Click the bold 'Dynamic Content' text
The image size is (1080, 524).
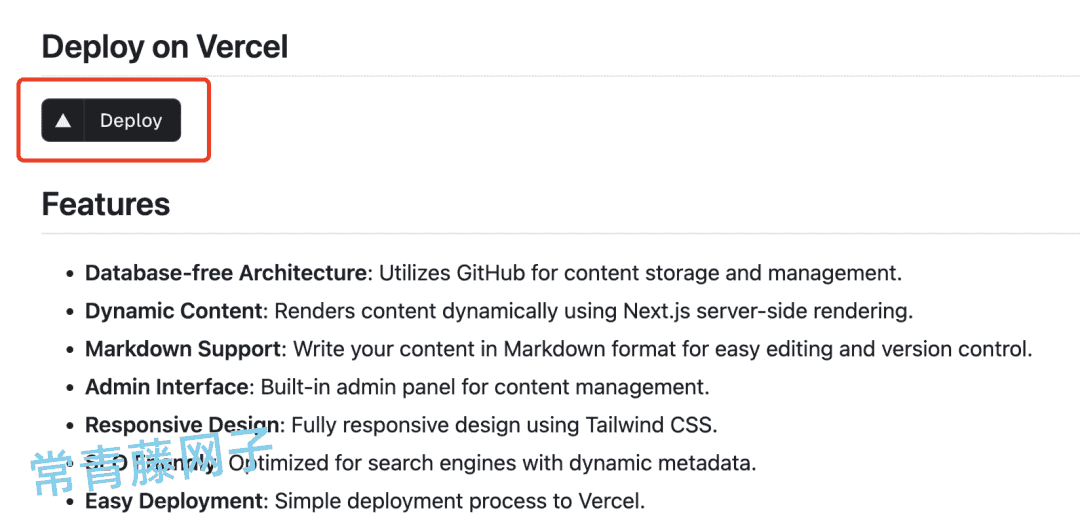(174, 311)
